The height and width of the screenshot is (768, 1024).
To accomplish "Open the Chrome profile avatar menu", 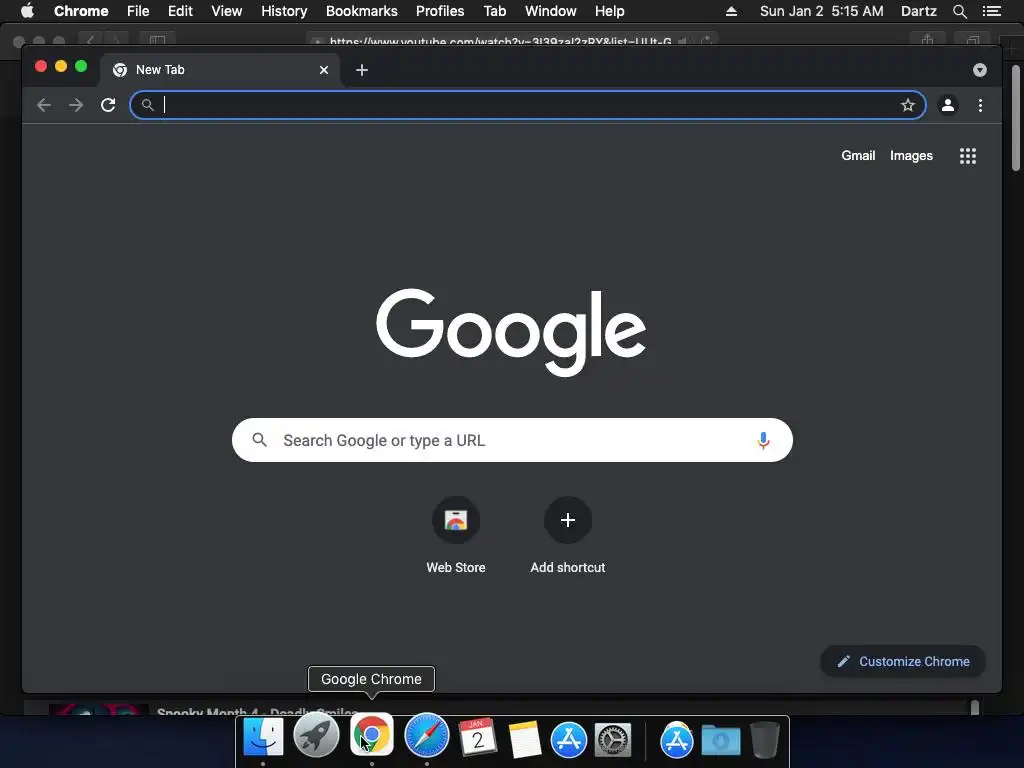I will pos(948,105).
